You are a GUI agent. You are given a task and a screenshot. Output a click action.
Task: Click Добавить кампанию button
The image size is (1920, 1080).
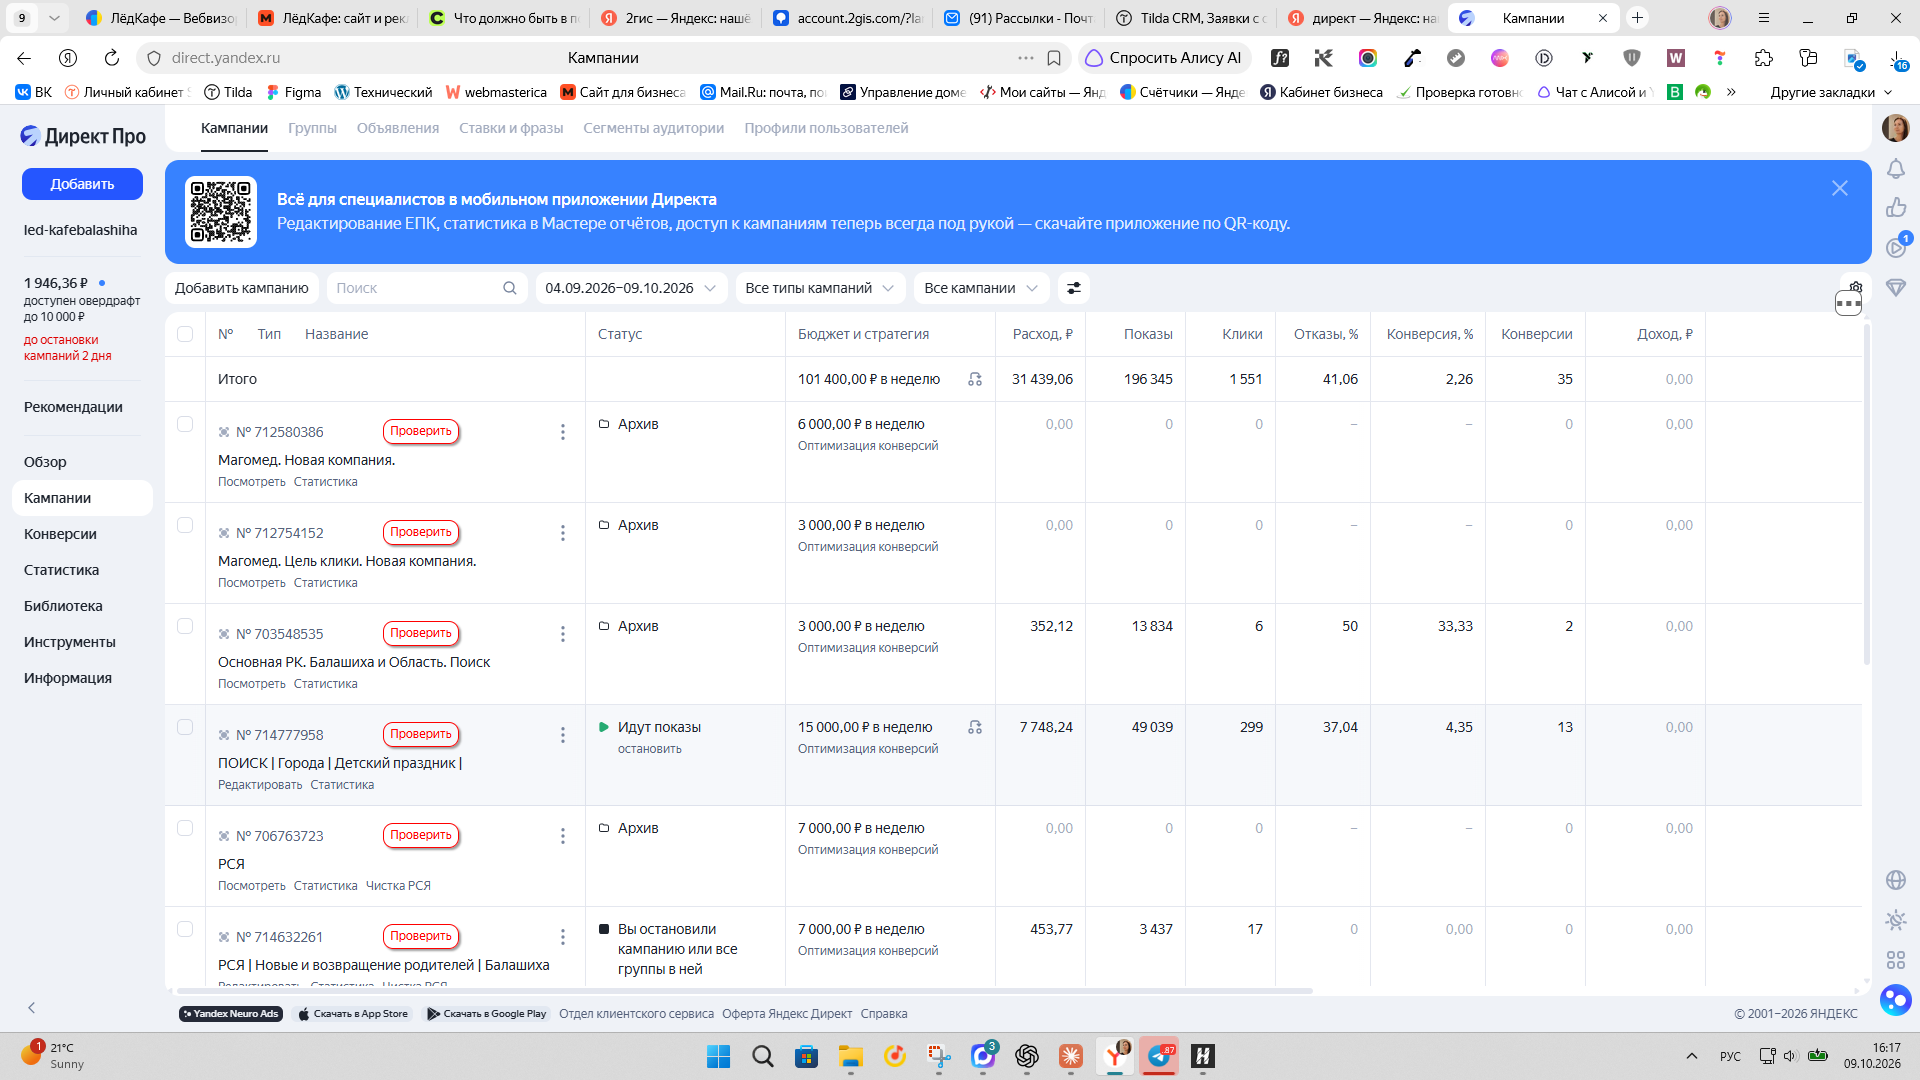pos(242,288)
